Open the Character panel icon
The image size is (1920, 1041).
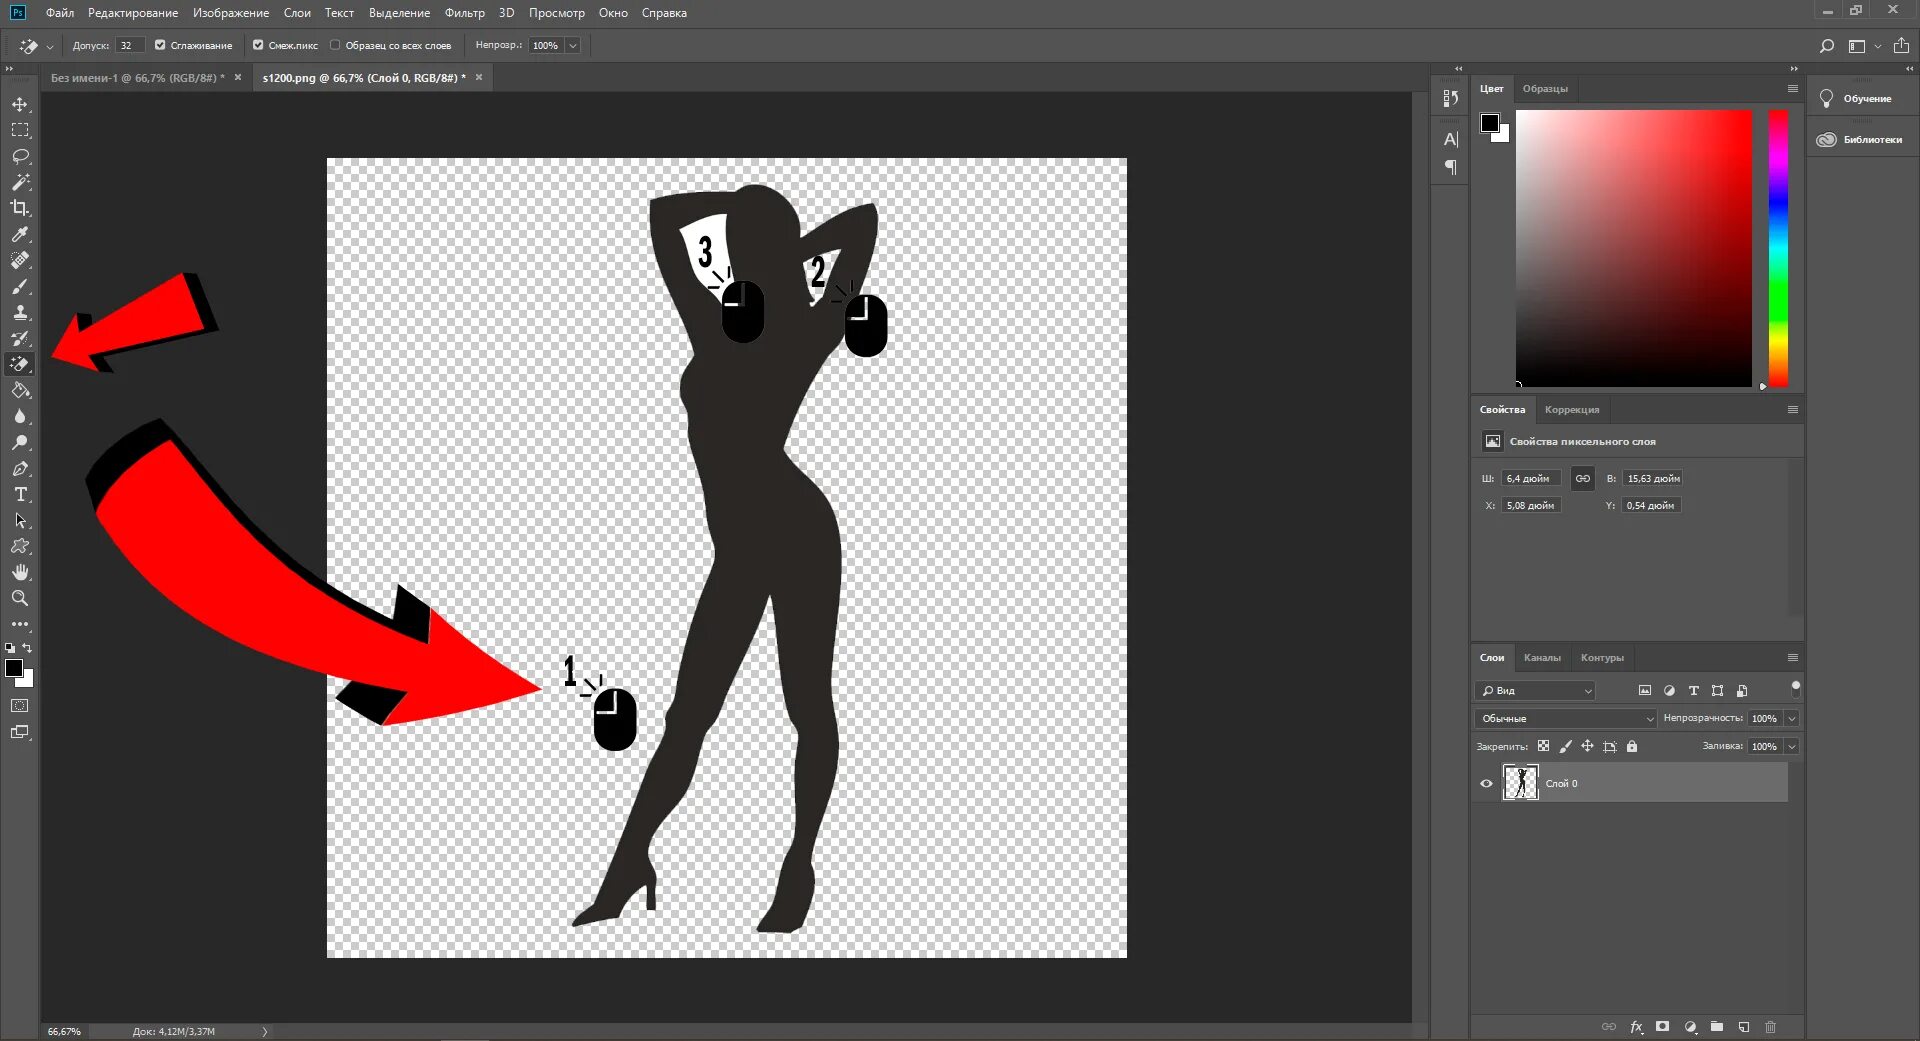click(1451, 140)
